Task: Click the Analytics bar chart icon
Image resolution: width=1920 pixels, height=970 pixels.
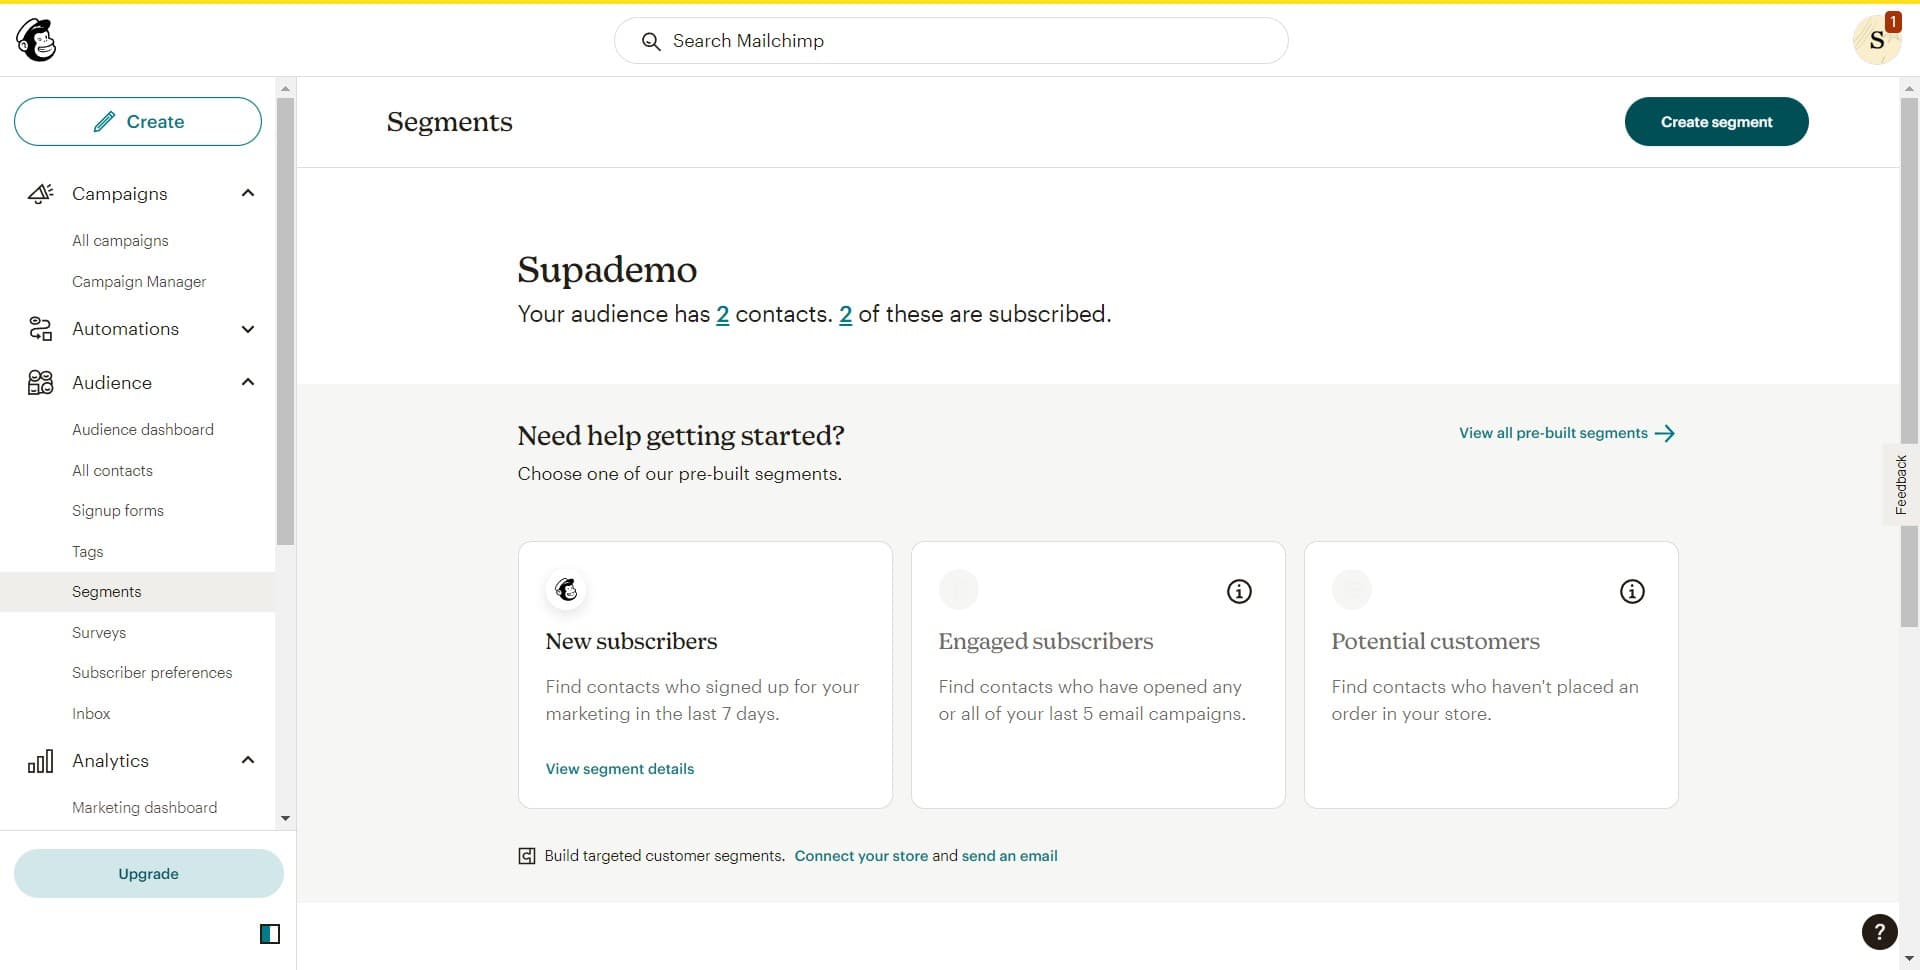Action: click(40, 762)
